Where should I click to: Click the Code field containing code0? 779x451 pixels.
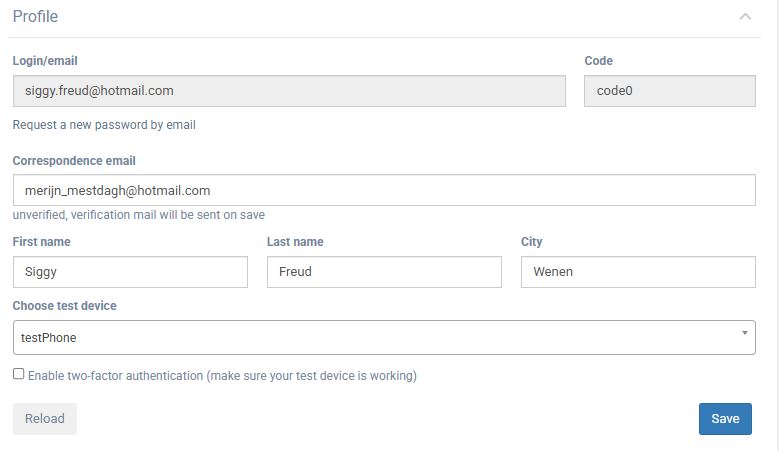click(669, 91)
